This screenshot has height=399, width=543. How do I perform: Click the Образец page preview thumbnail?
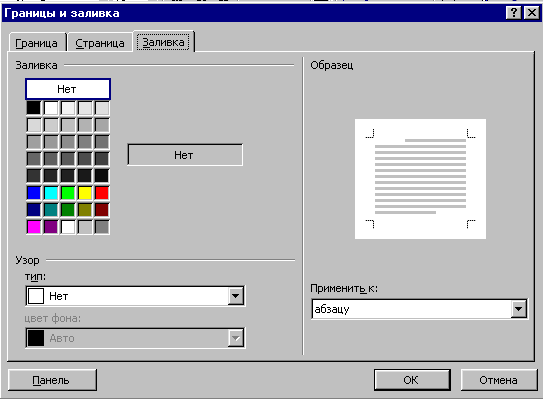(420, 179)
